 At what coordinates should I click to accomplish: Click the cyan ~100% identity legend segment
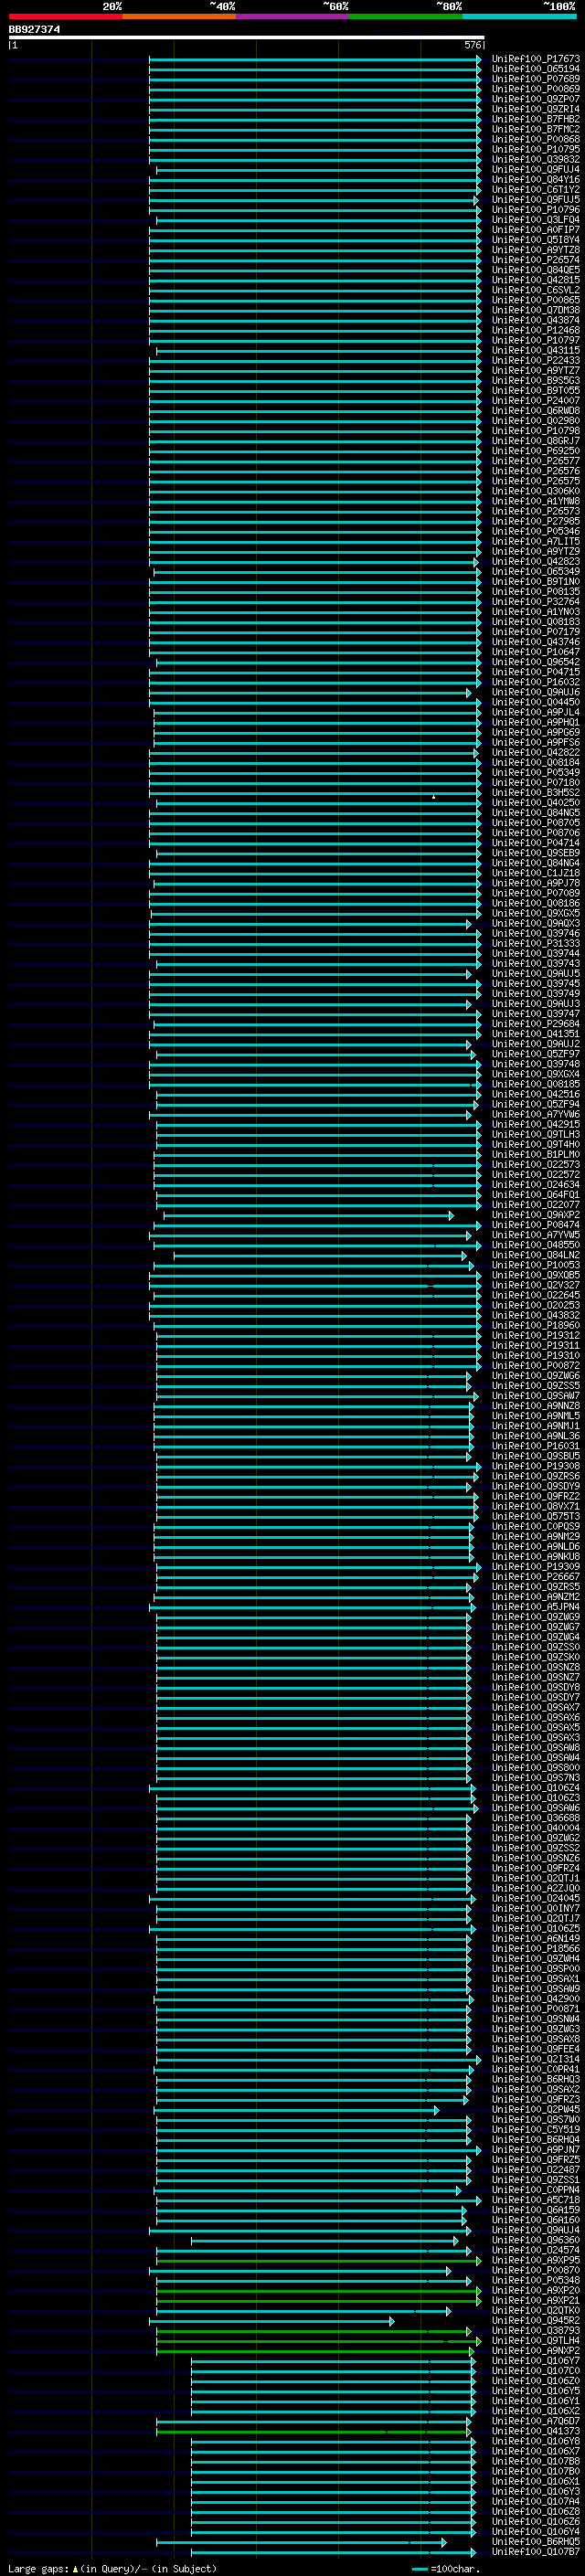(x=519, y=16)
